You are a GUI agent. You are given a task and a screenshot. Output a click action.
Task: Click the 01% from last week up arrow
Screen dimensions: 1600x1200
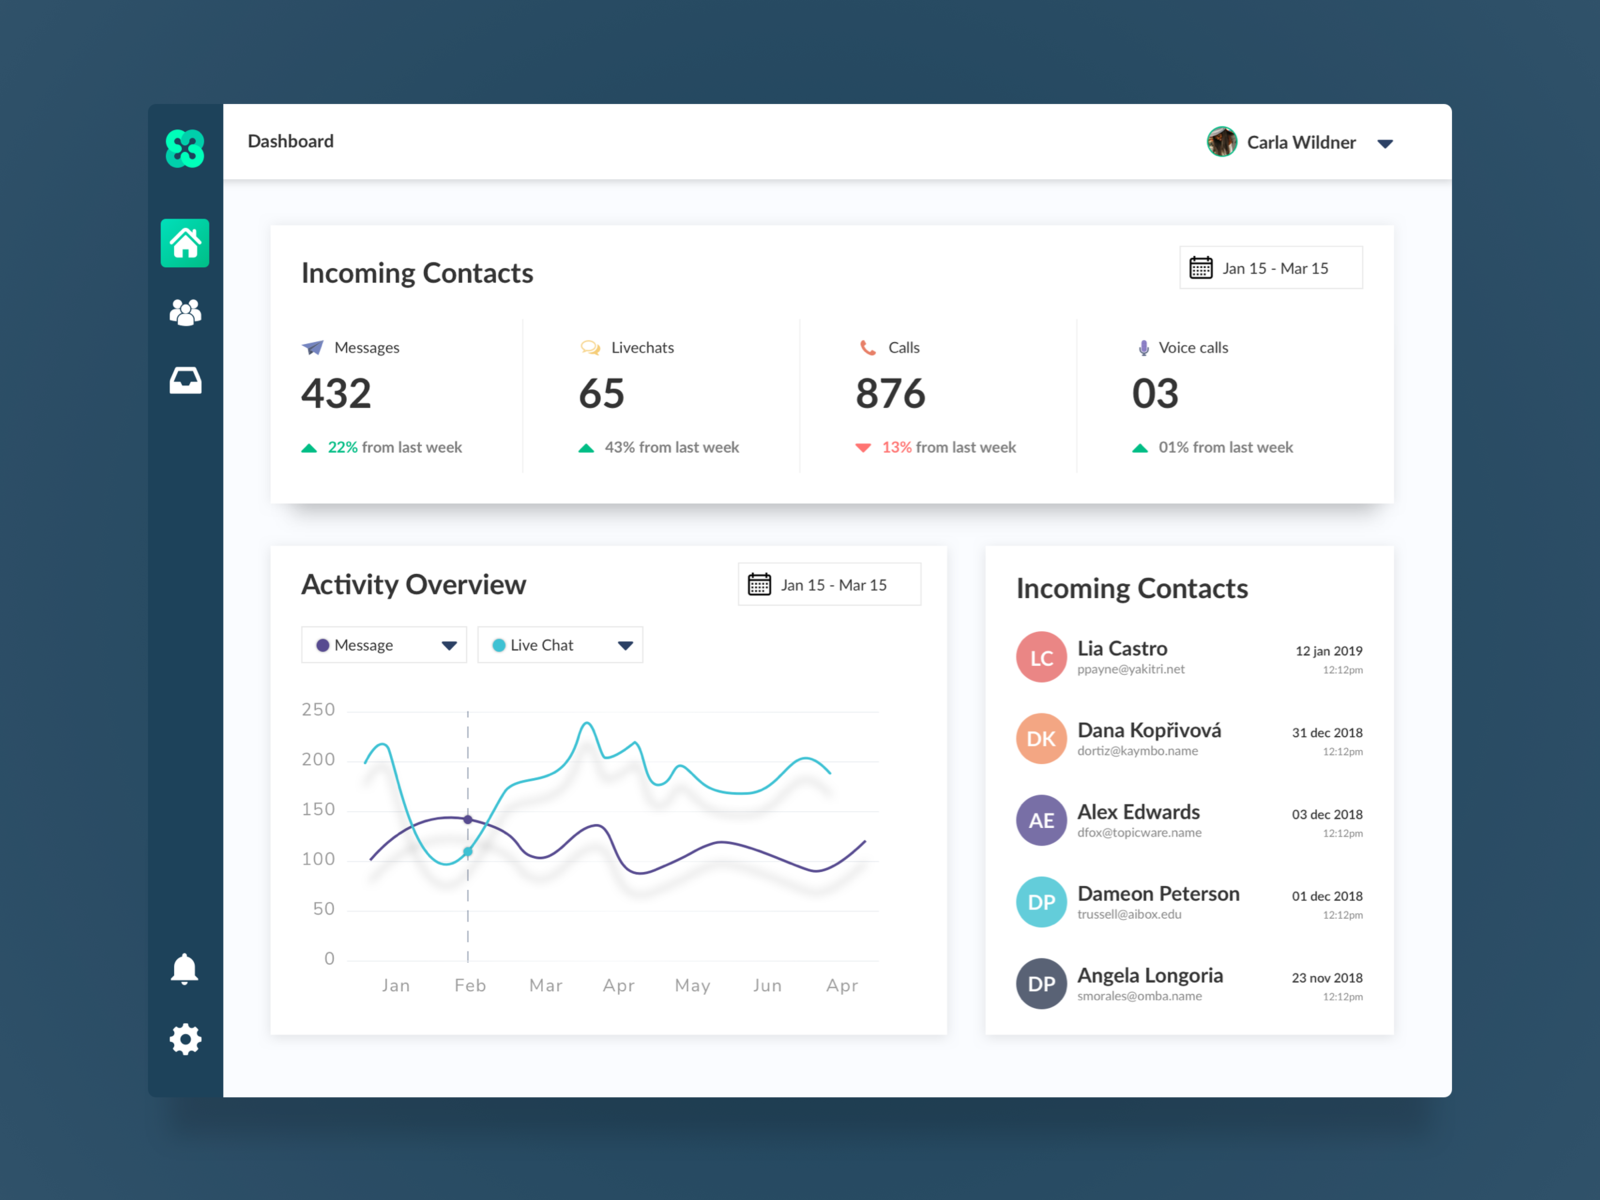1140,448
